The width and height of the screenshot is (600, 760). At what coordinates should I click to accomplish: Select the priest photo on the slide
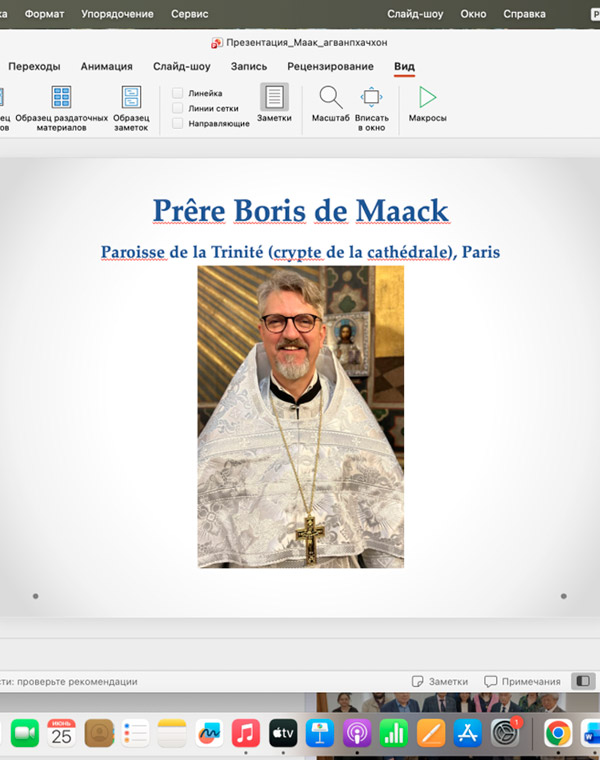tap(300, 417)
